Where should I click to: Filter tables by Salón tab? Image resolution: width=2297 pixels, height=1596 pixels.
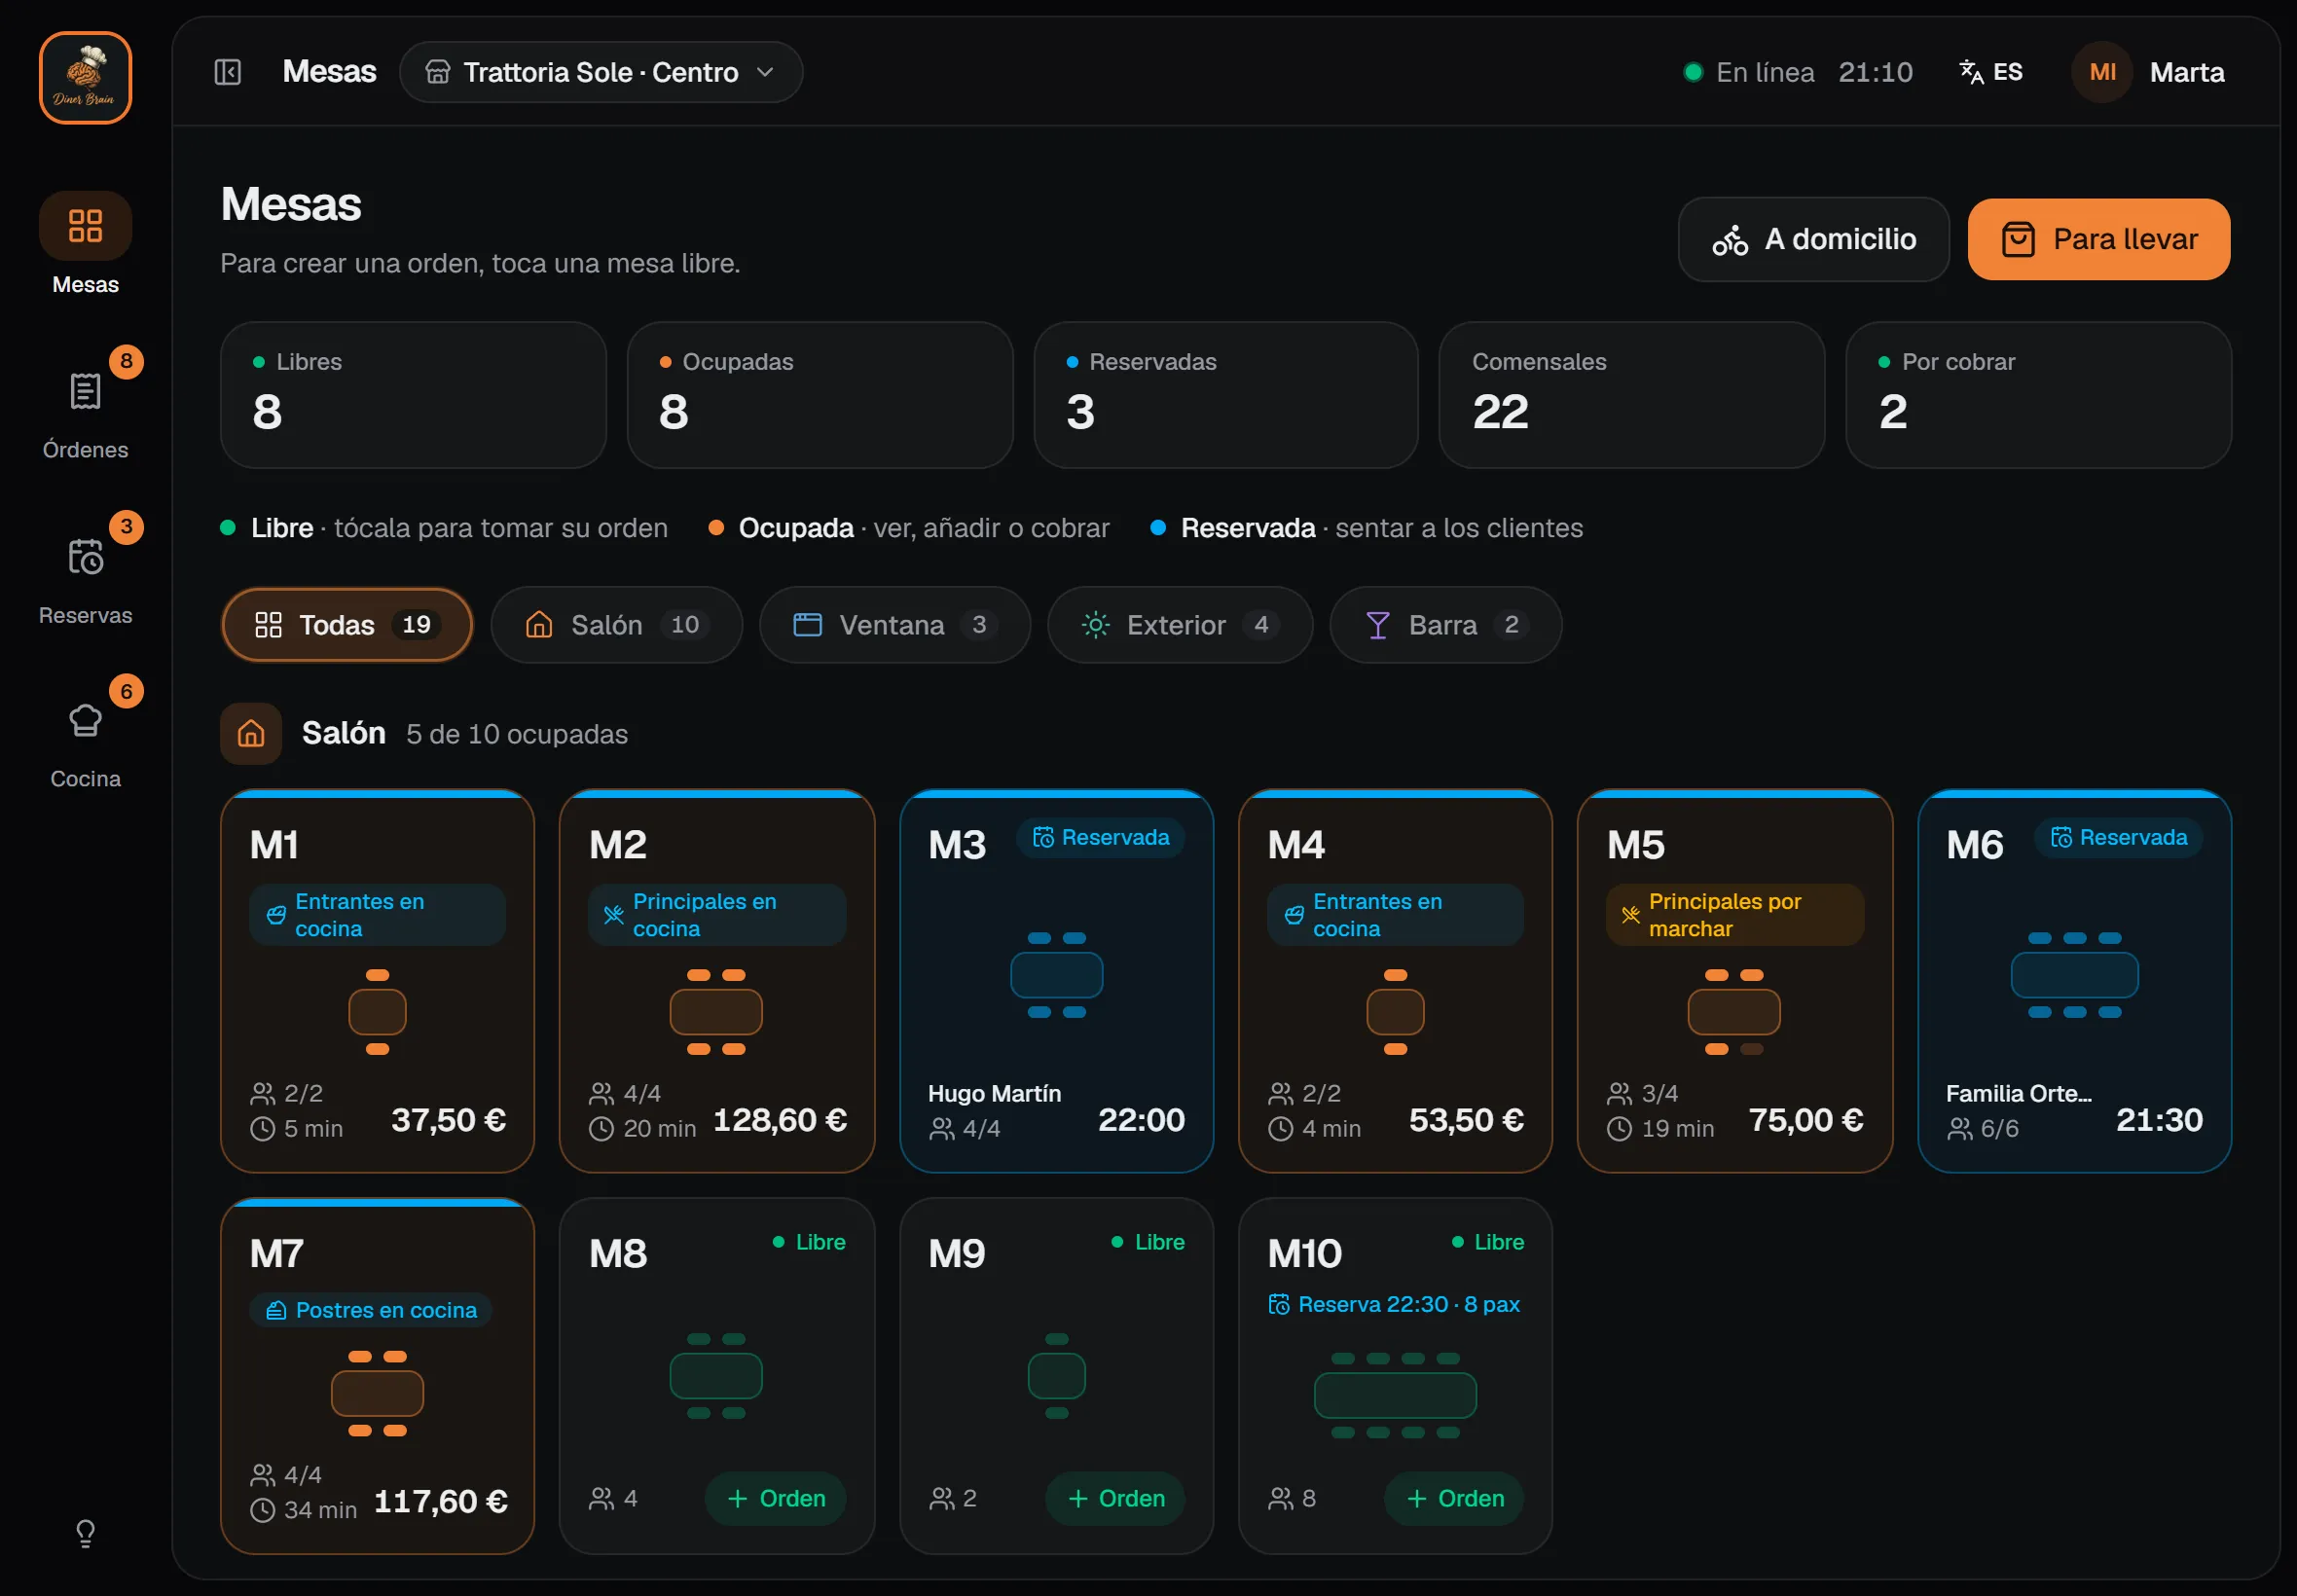click(617, 625)
